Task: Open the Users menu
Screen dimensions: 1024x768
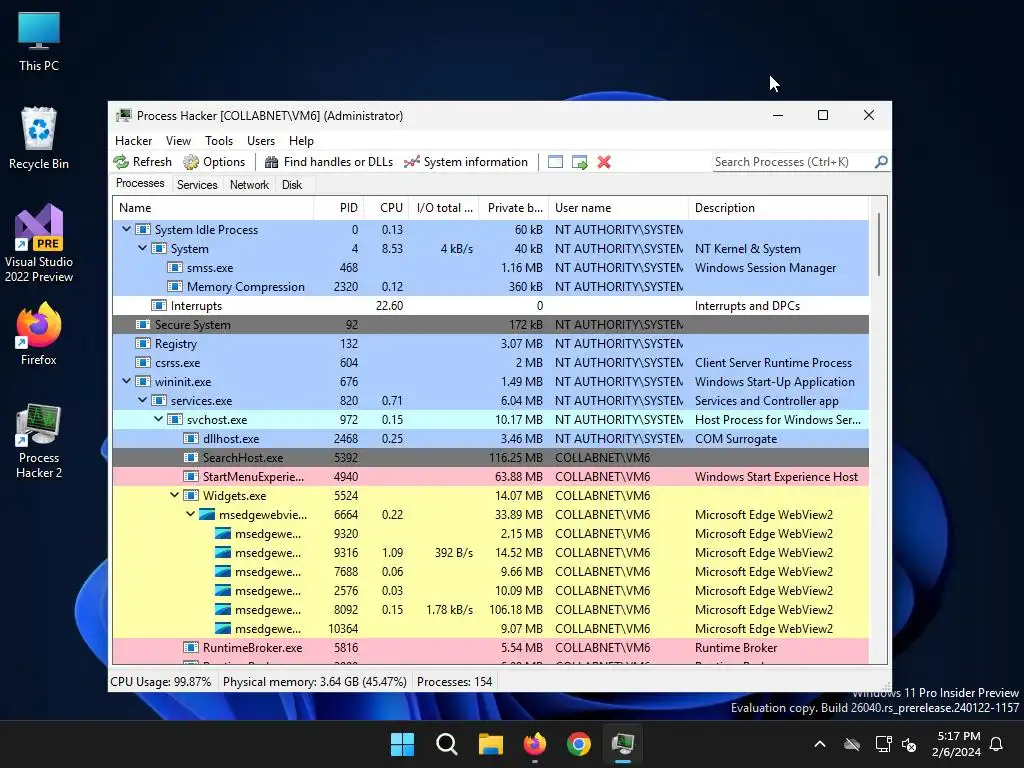Action: [261, 140]
